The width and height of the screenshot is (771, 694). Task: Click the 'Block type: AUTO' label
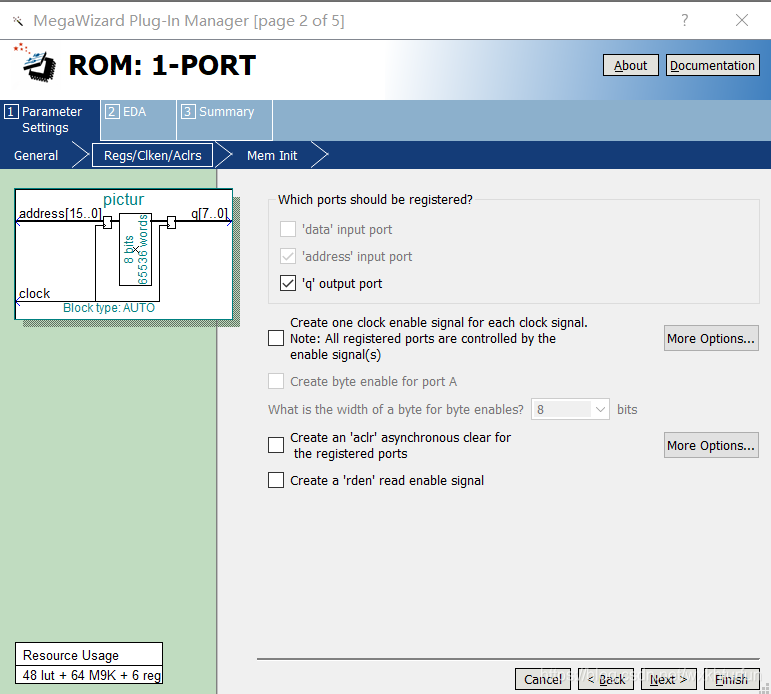[x=109, y=308]
